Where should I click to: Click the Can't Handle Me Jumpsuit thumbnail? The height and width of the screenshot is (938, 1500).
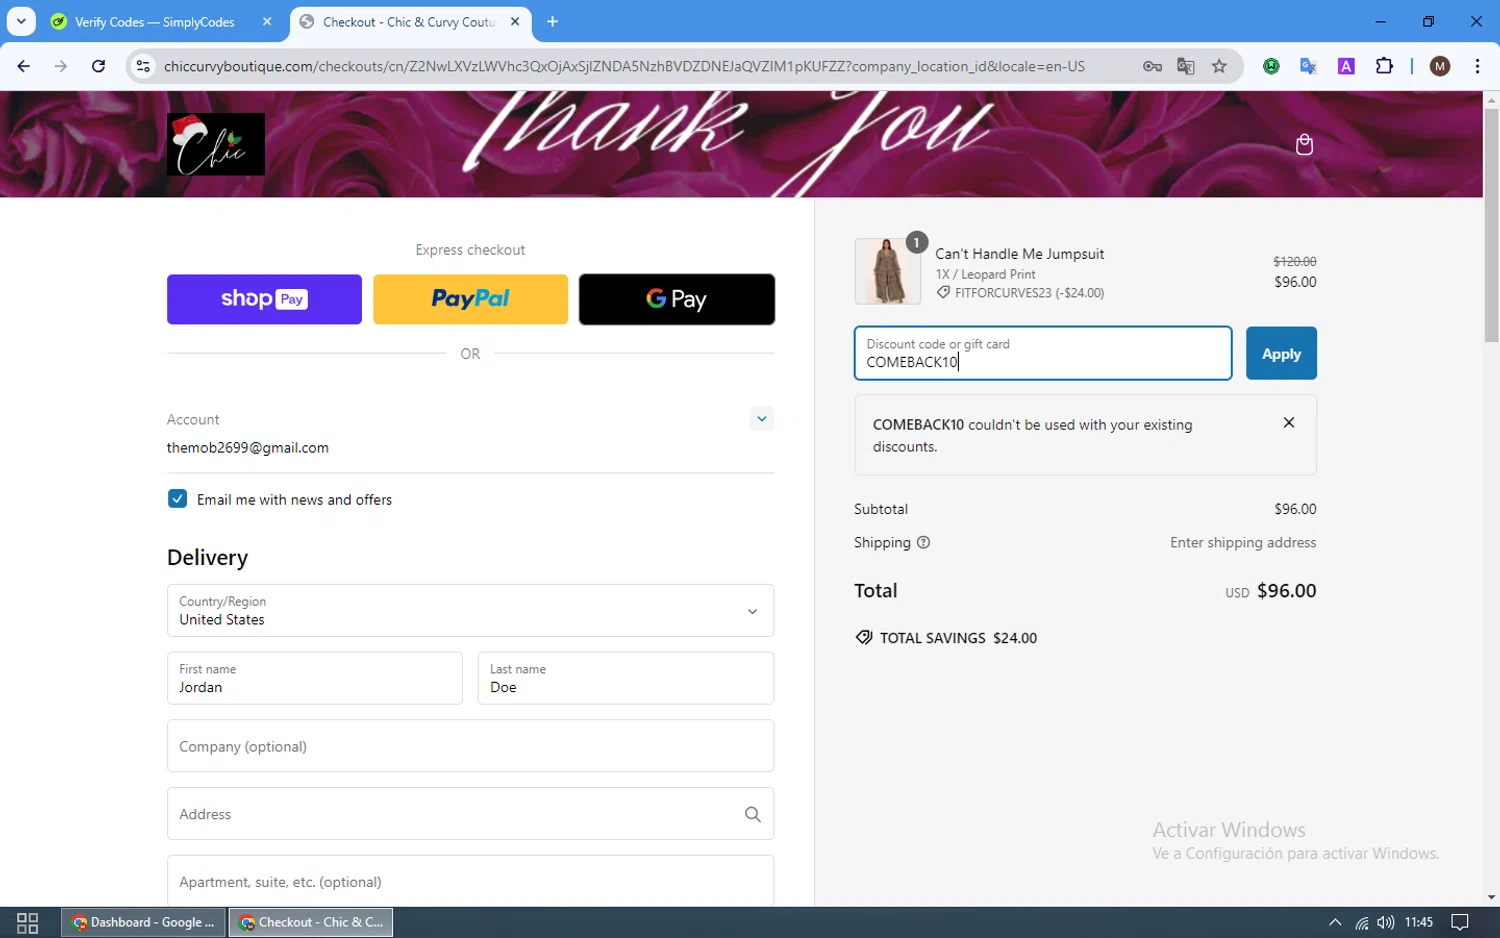coord(887,271)
